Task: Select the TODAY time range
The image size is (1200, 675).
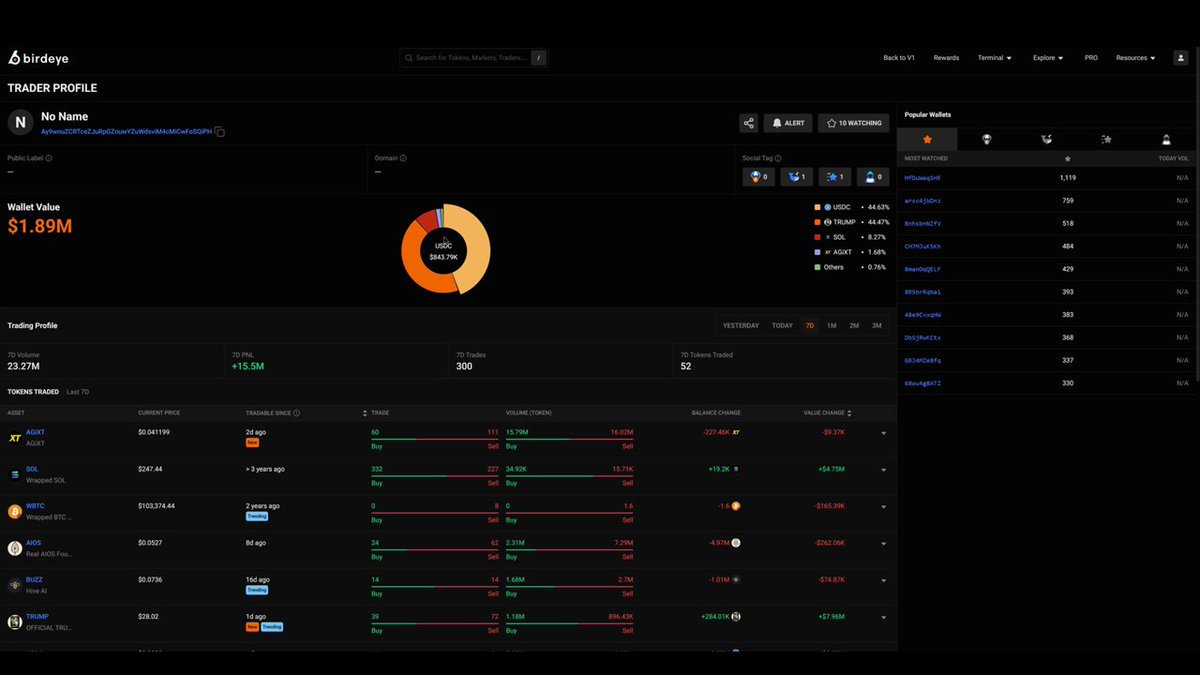Action: (x=782, y=325)
